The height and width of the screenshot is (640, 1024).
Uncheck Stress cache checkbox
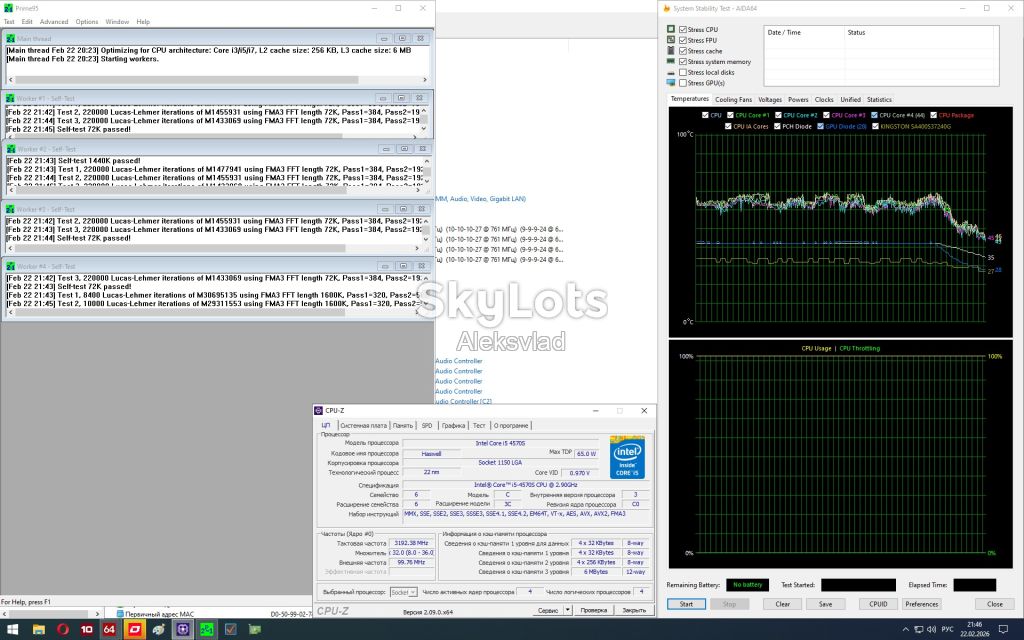coord(682,50)
